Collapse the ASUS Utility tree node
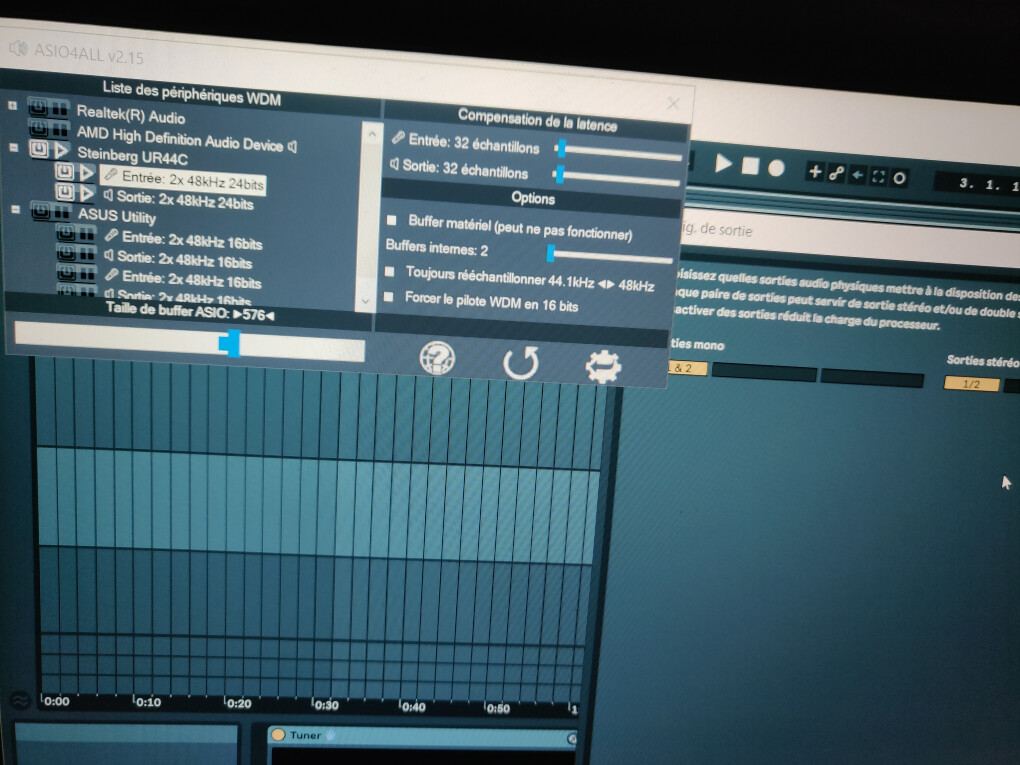The width and height of the screenshot is (1020, 765). 16,209
